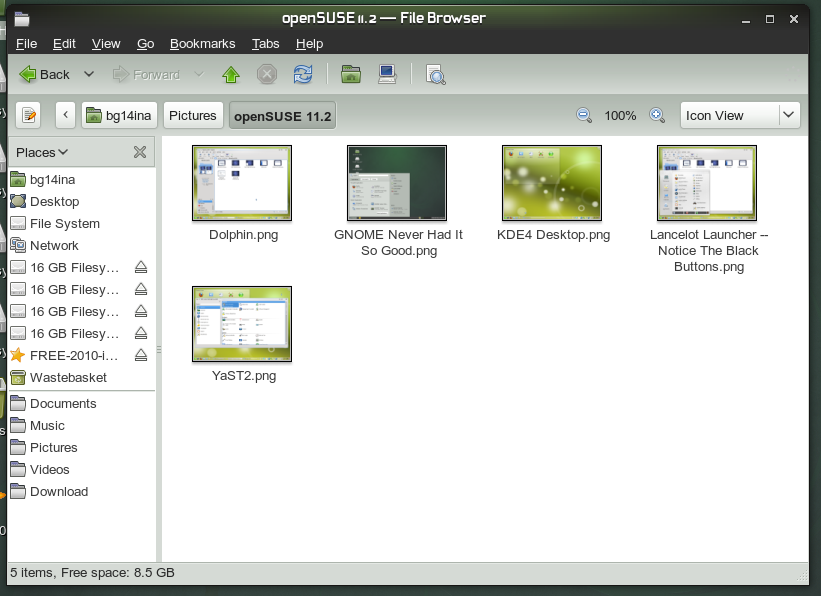Open the Back history dropdown arrow

[89, 74]
